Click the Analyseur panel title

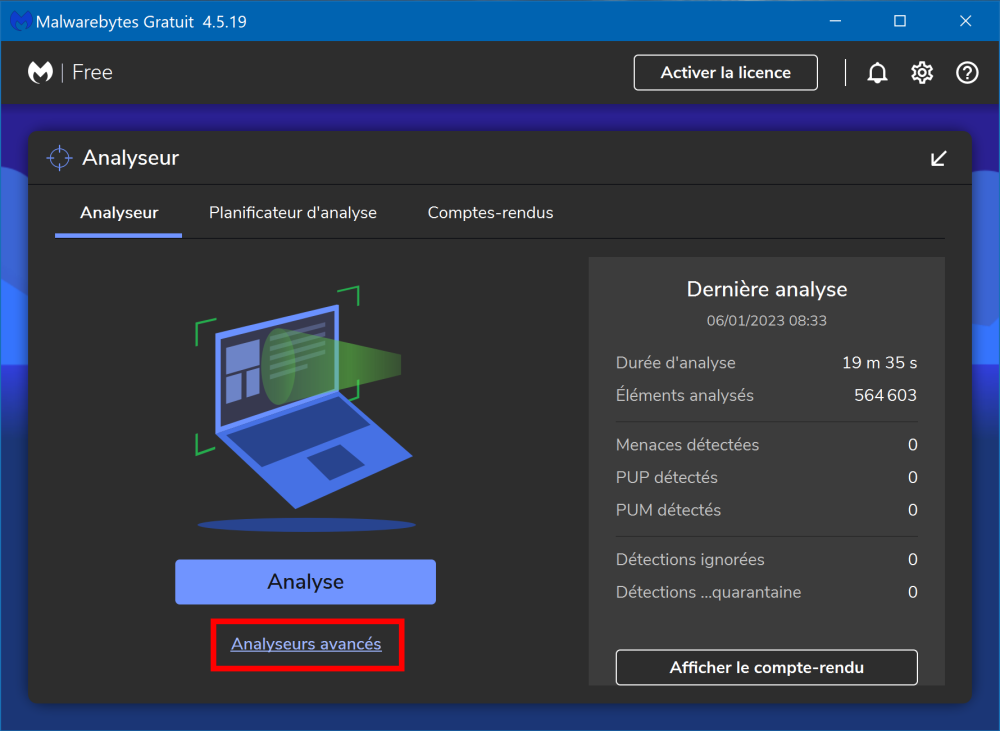[x=131, y=158]
